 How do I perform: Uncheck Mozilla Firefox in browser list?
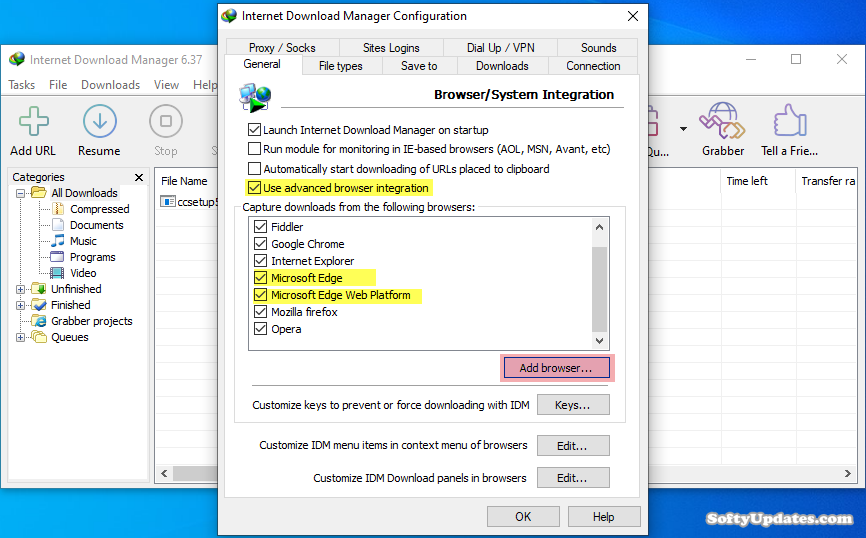[260, 312]
